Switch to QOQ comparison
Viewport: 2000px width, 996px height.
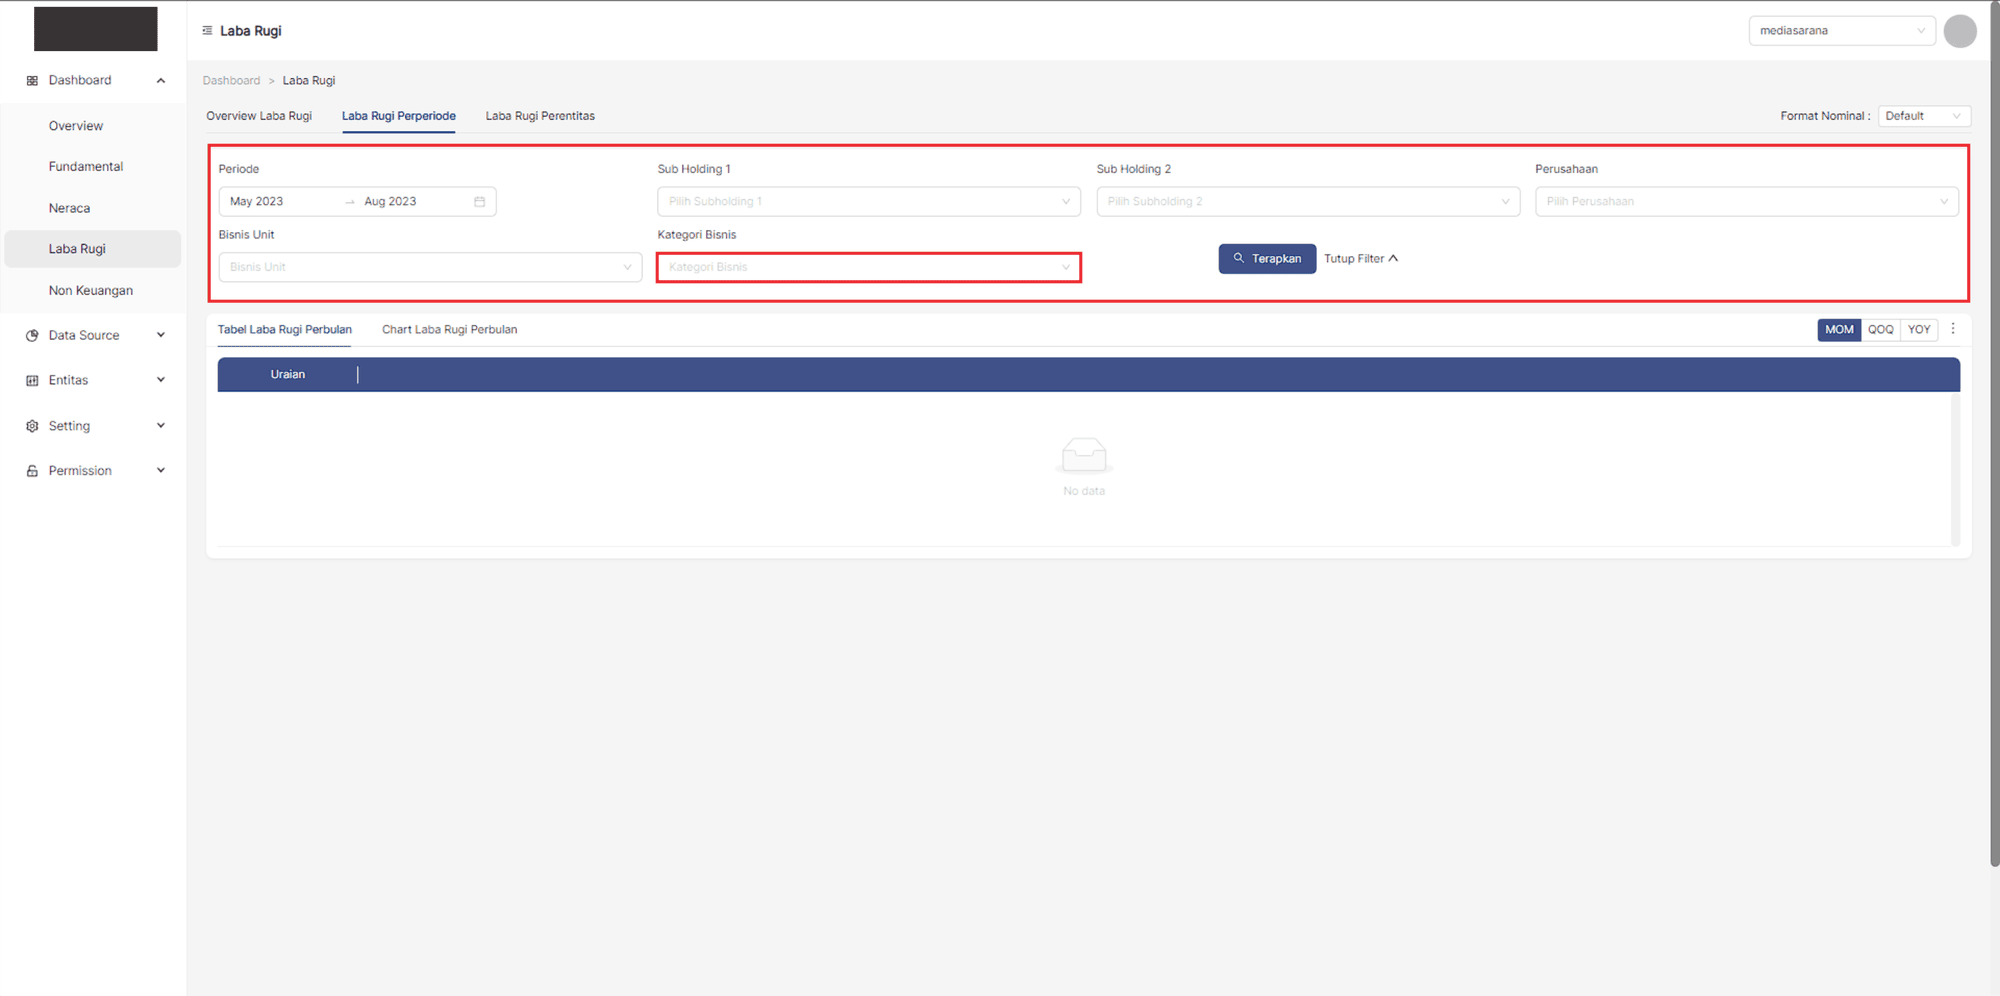click(x=1880, y=330)
